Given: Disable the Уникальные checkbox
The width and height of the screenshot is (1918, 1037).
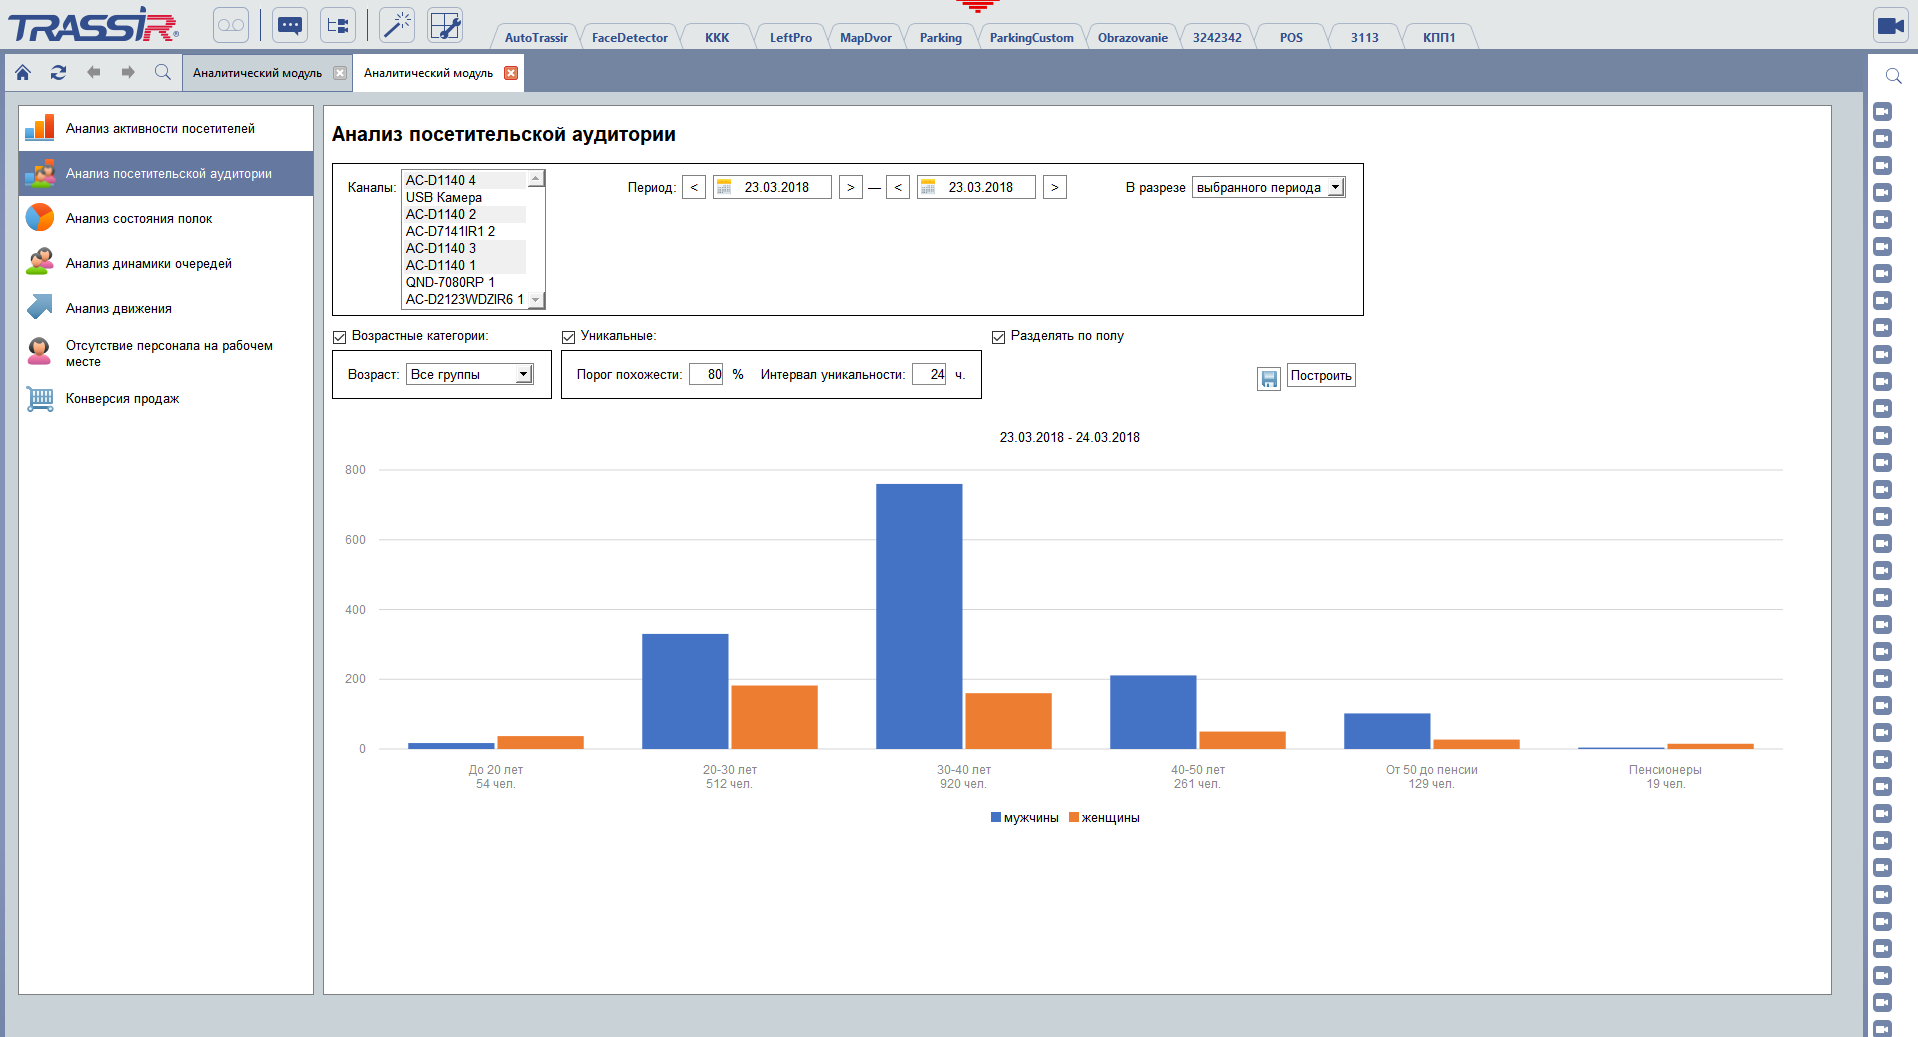Looking at the screenshot, I should [x=568, y=337].
